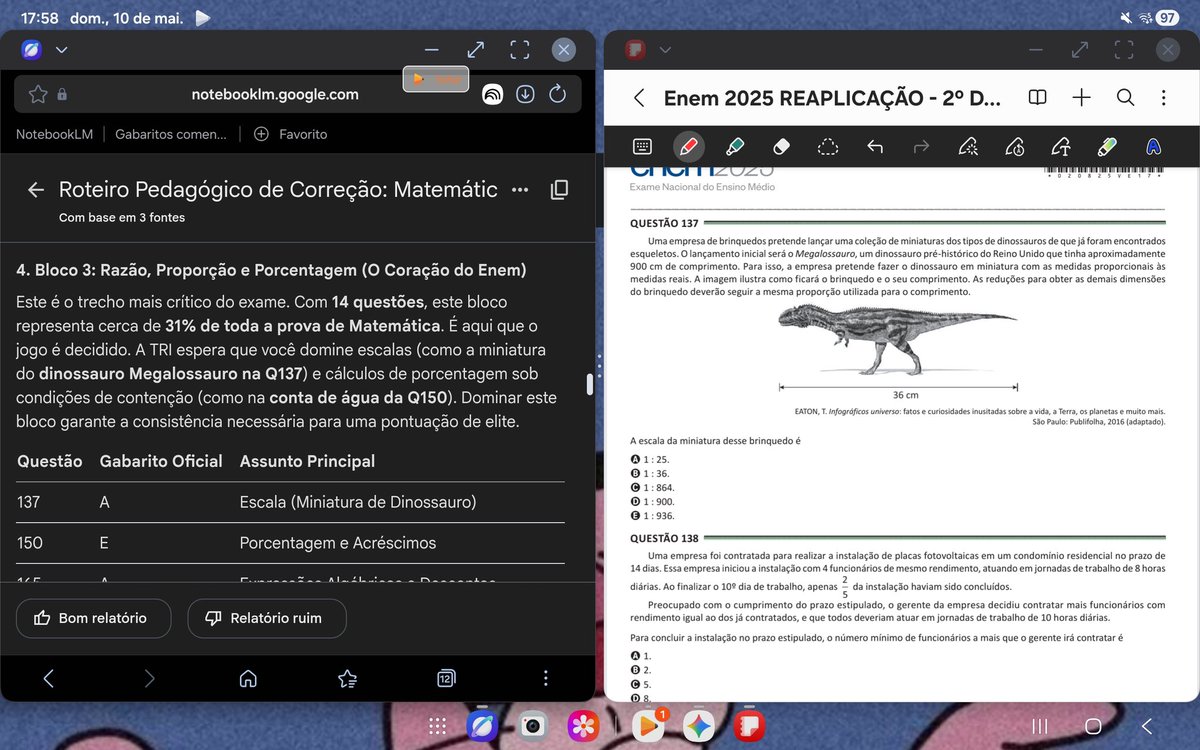Expand chevron next to Samsung Notes window icon

pyautogui.click(x=664, y=49)
